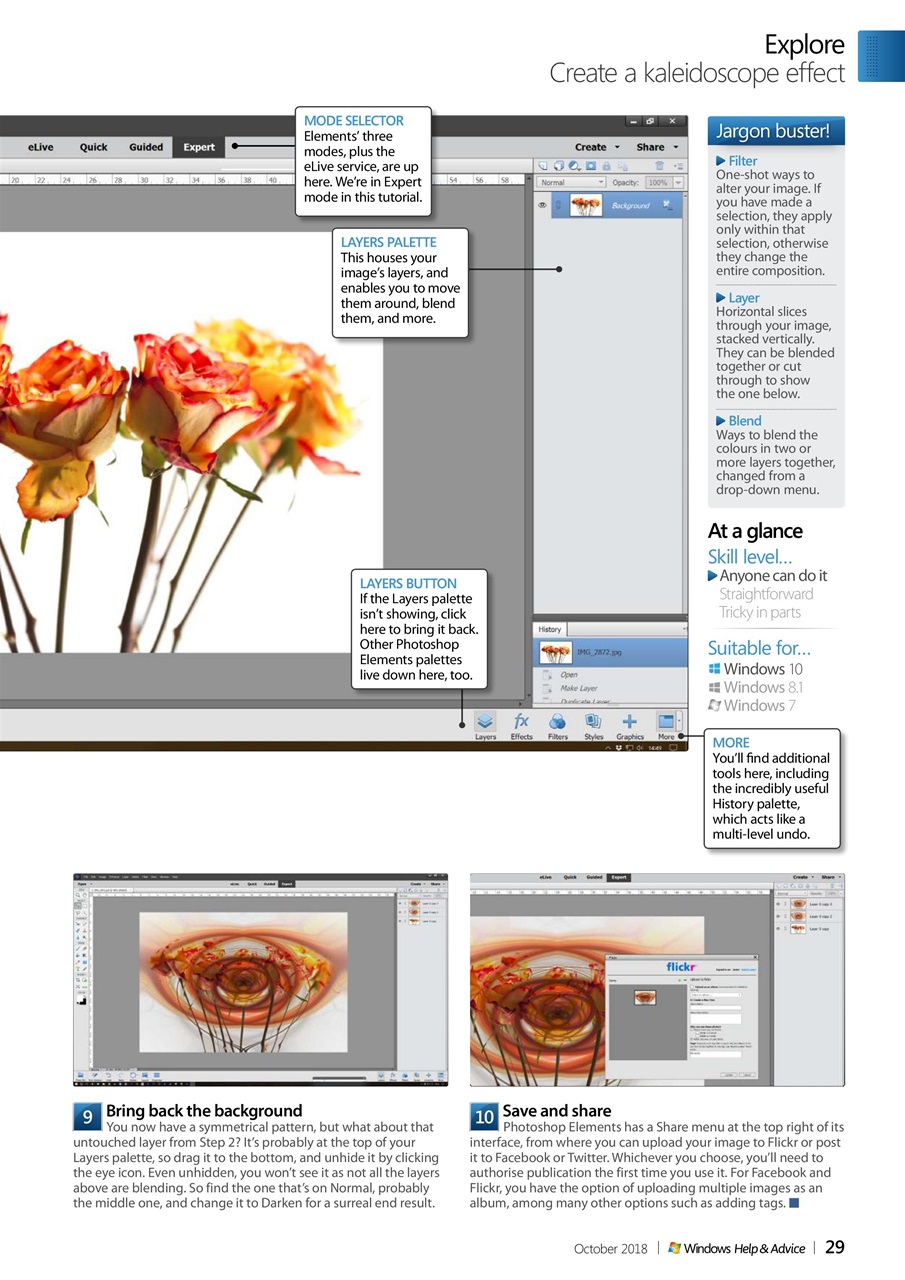
Task: Open the fx Effects panel
Action: (x=521, y=724)
